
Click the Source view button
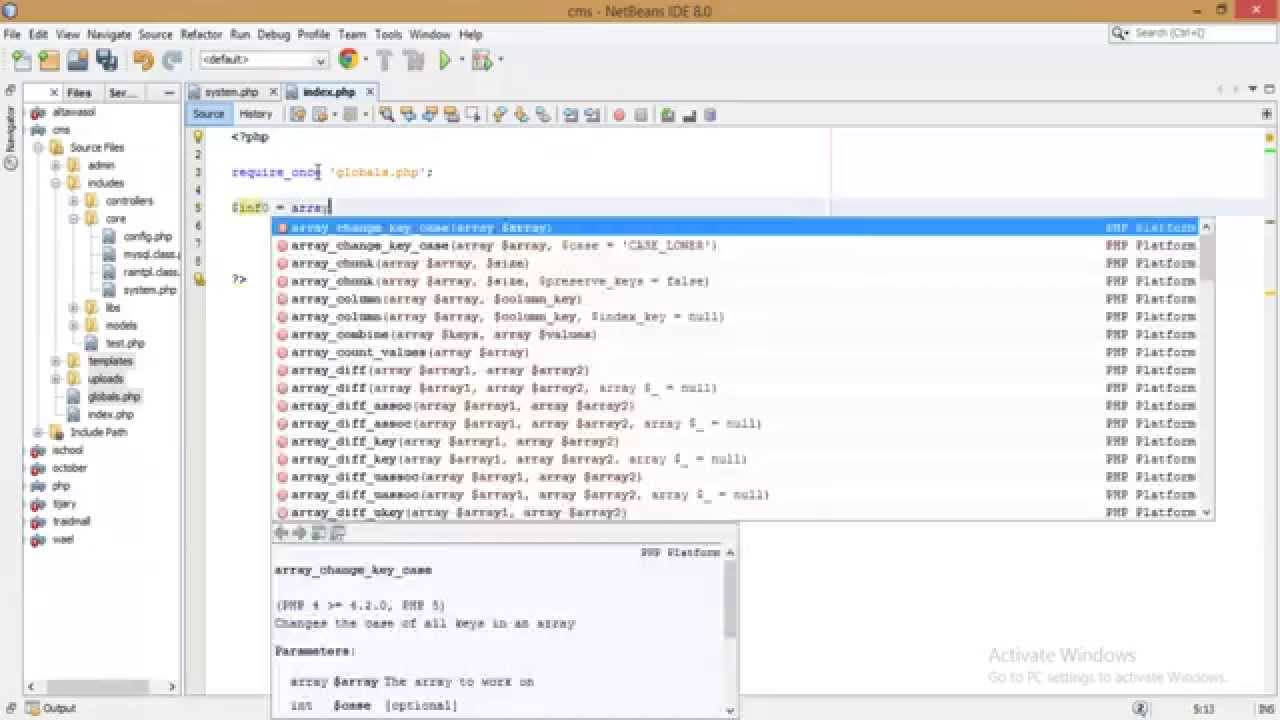point(209,114)
